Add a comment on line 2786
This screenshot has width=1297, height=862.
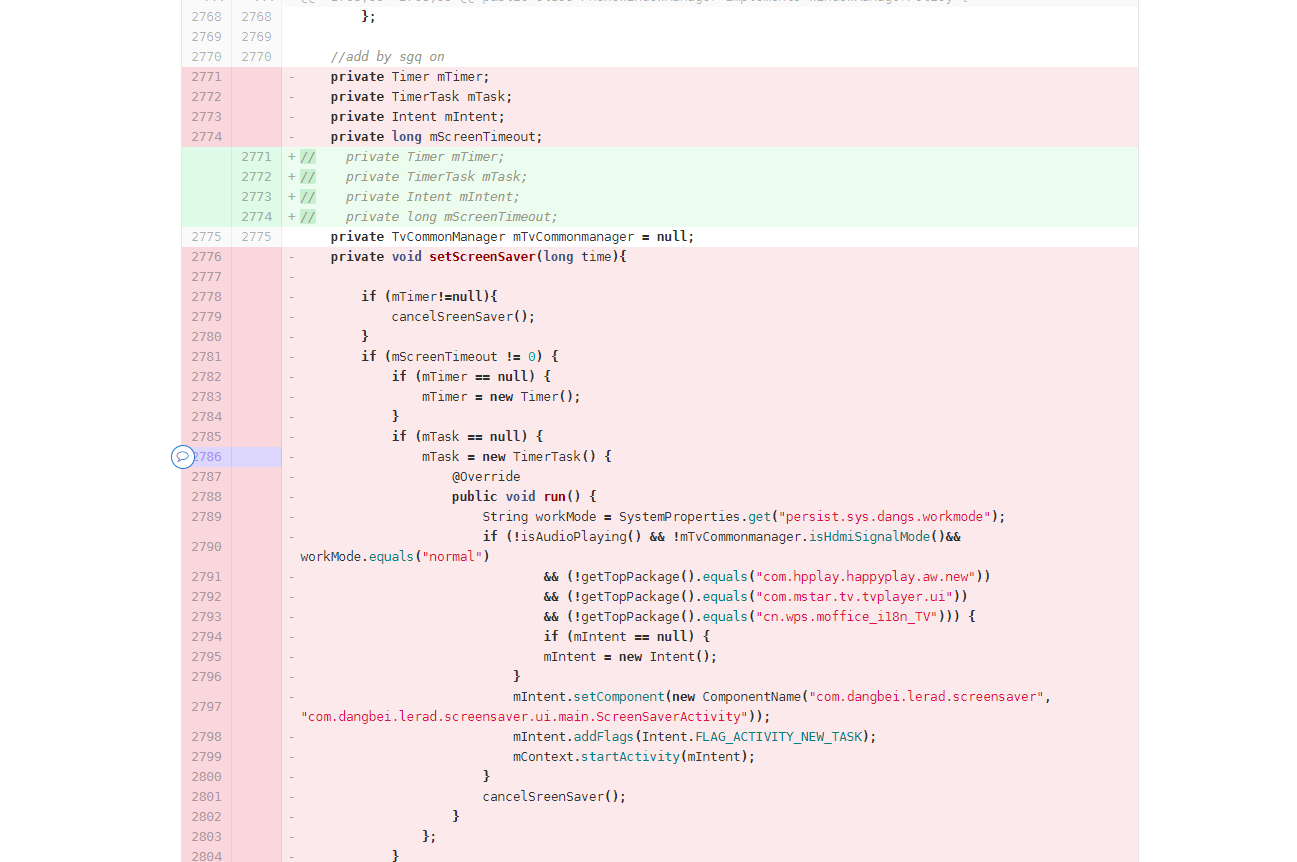coord(182,457)
